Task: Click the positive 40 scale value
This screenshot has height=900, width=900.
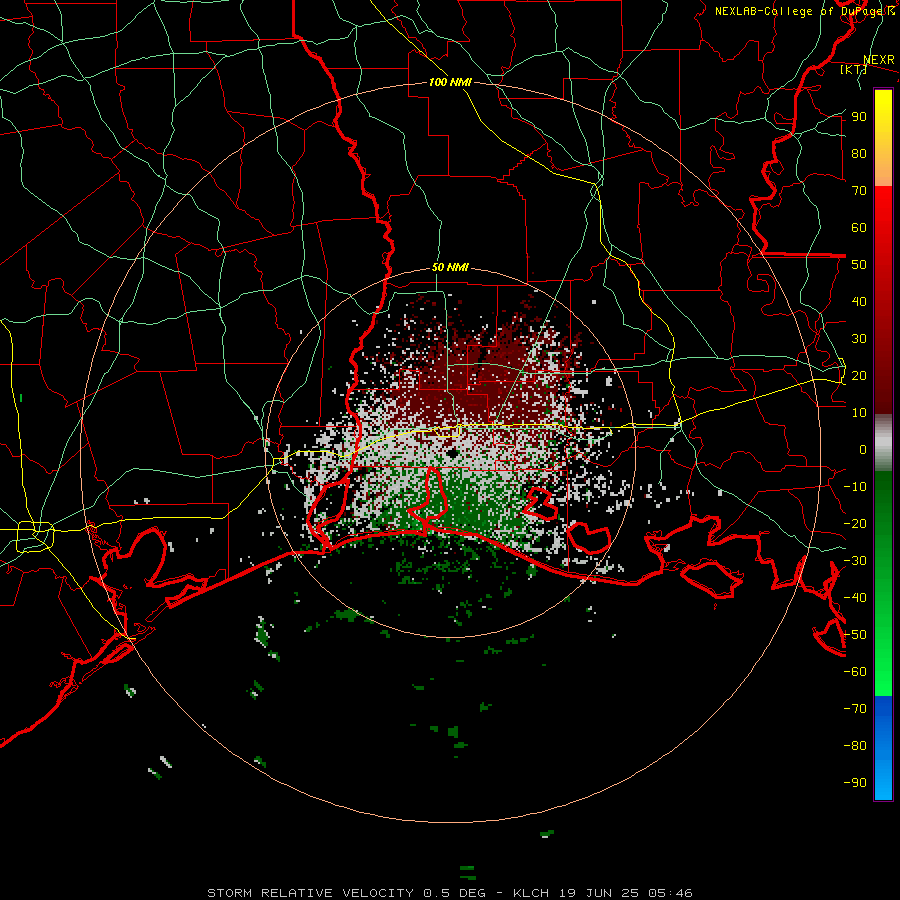Action: [859, 301]
